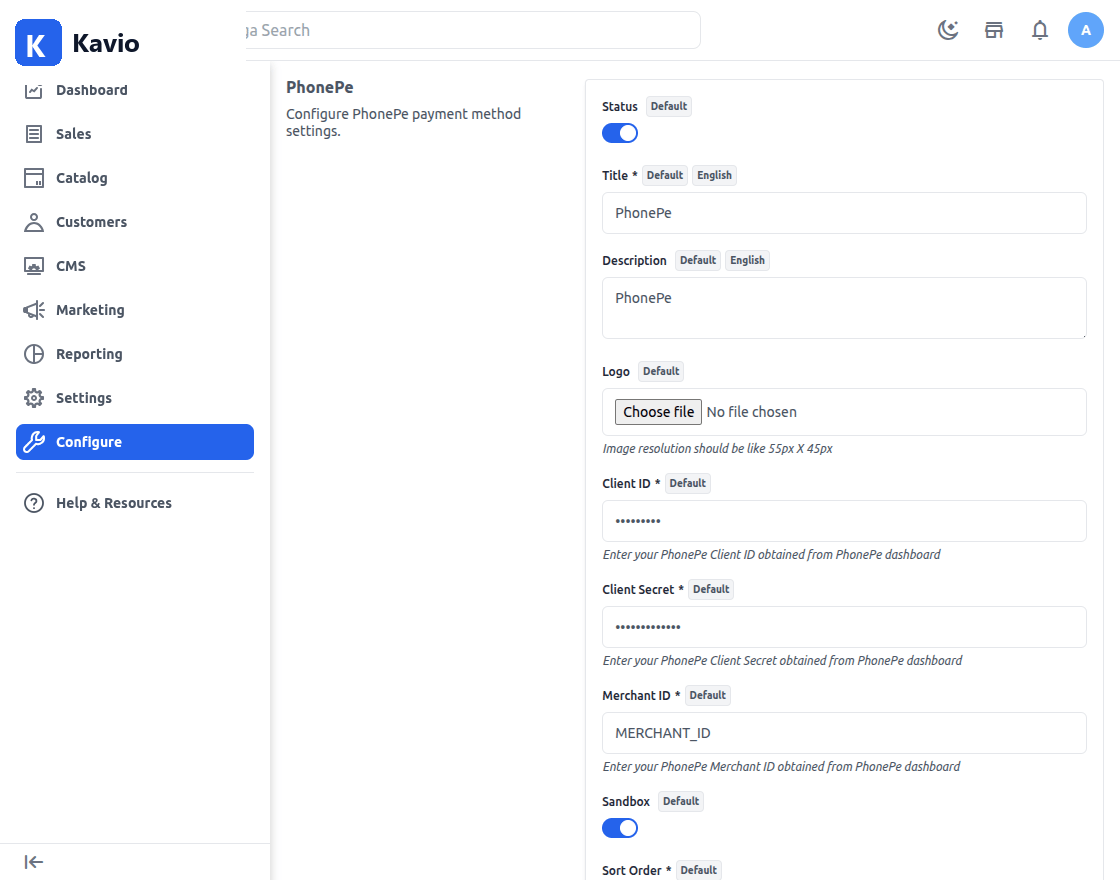Click the Default badge beside Merchant ID
The width and height of the screenshot is (1120, 880).
(707, 696)
